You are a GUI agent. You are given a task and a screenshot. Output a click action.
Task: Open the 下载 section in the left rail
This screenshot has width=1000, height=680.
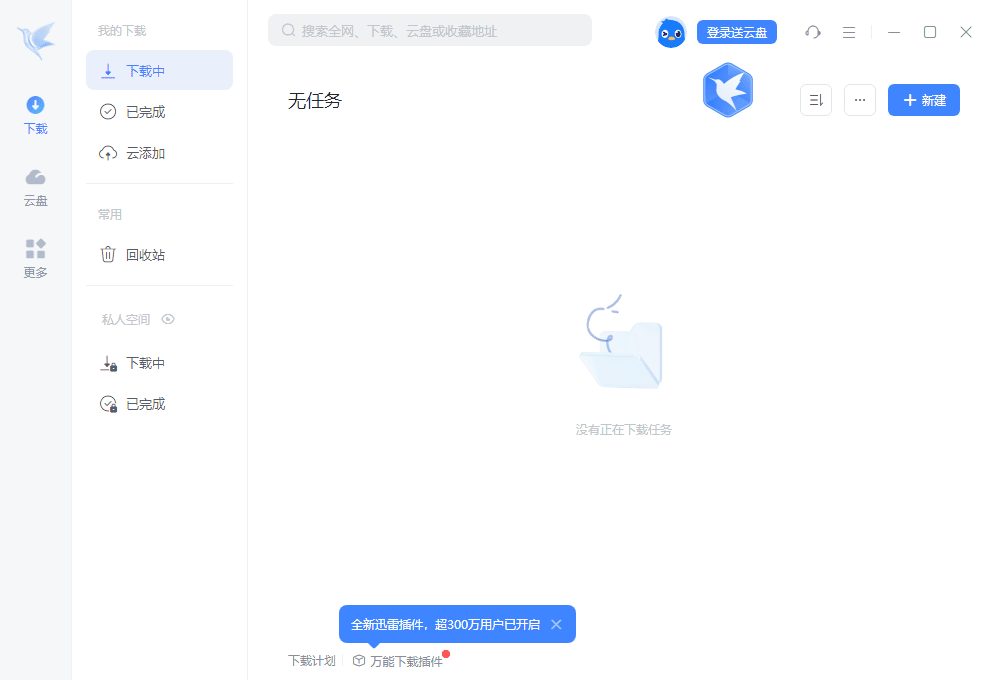[x=36, y=115]
